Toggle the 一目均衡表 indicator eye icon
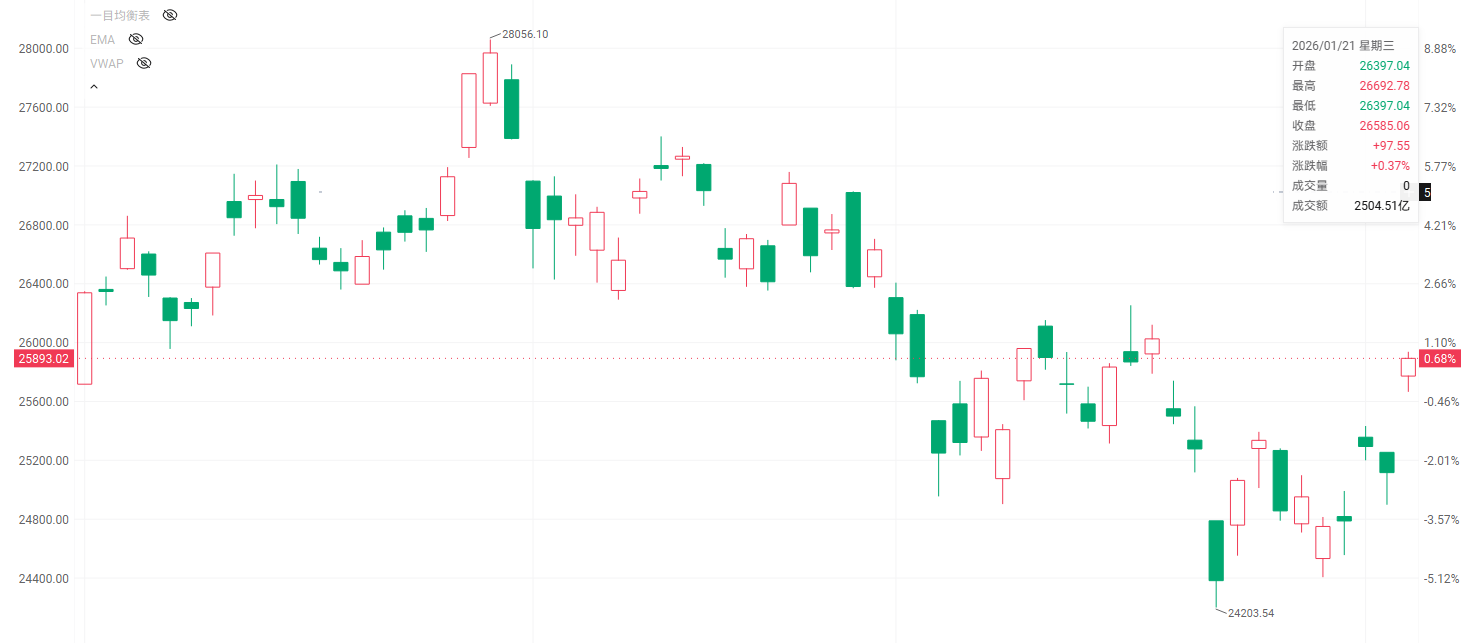This screenshot has height=643, width=1473. point(170,16)
